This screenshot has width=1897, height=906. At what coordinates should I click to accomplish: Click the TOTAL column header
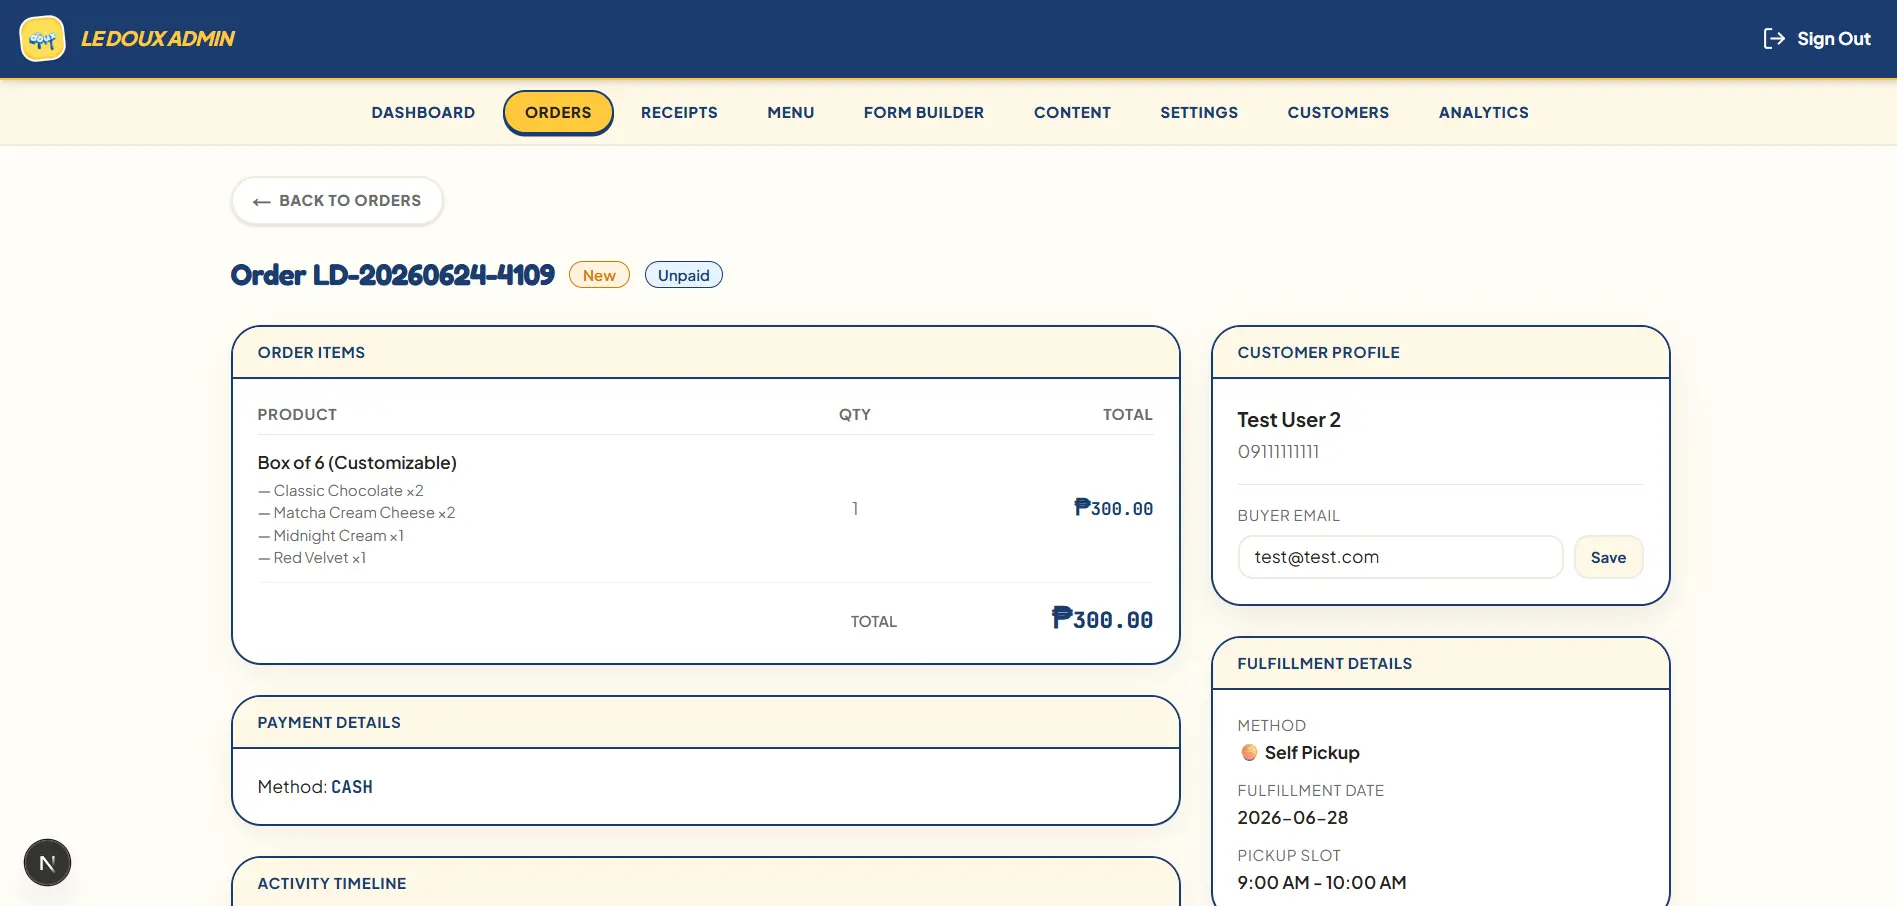click(1128, 415)
